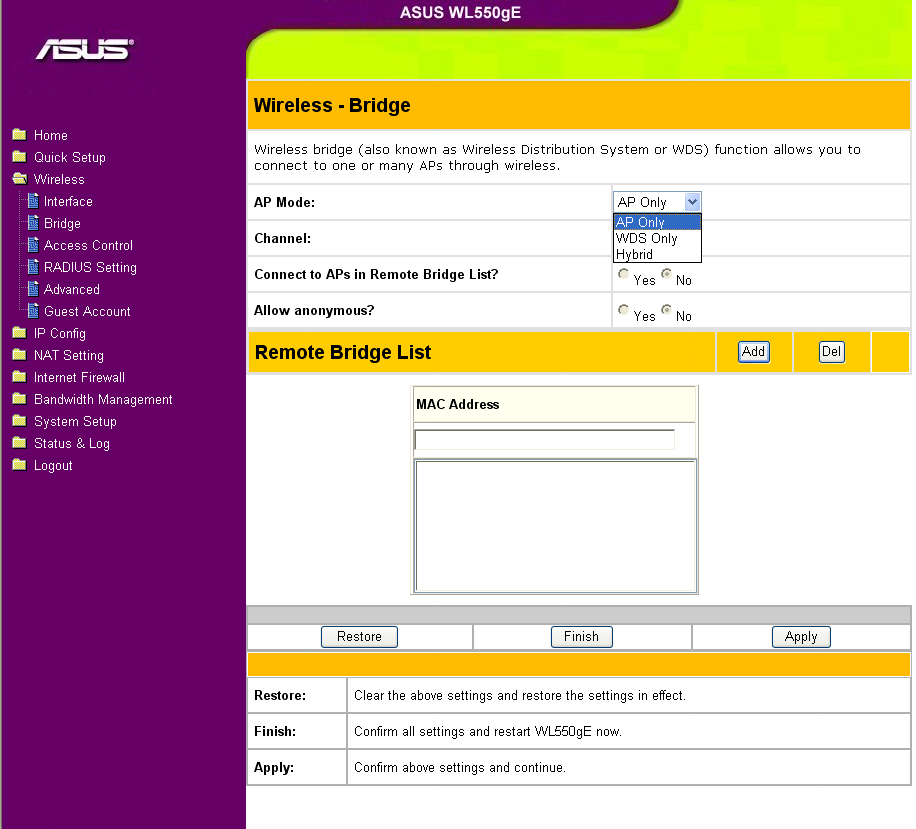The width and height of the screenshot is (916, 829).
Task: Open Wireless Bridge settings
Action: [62, 224]
